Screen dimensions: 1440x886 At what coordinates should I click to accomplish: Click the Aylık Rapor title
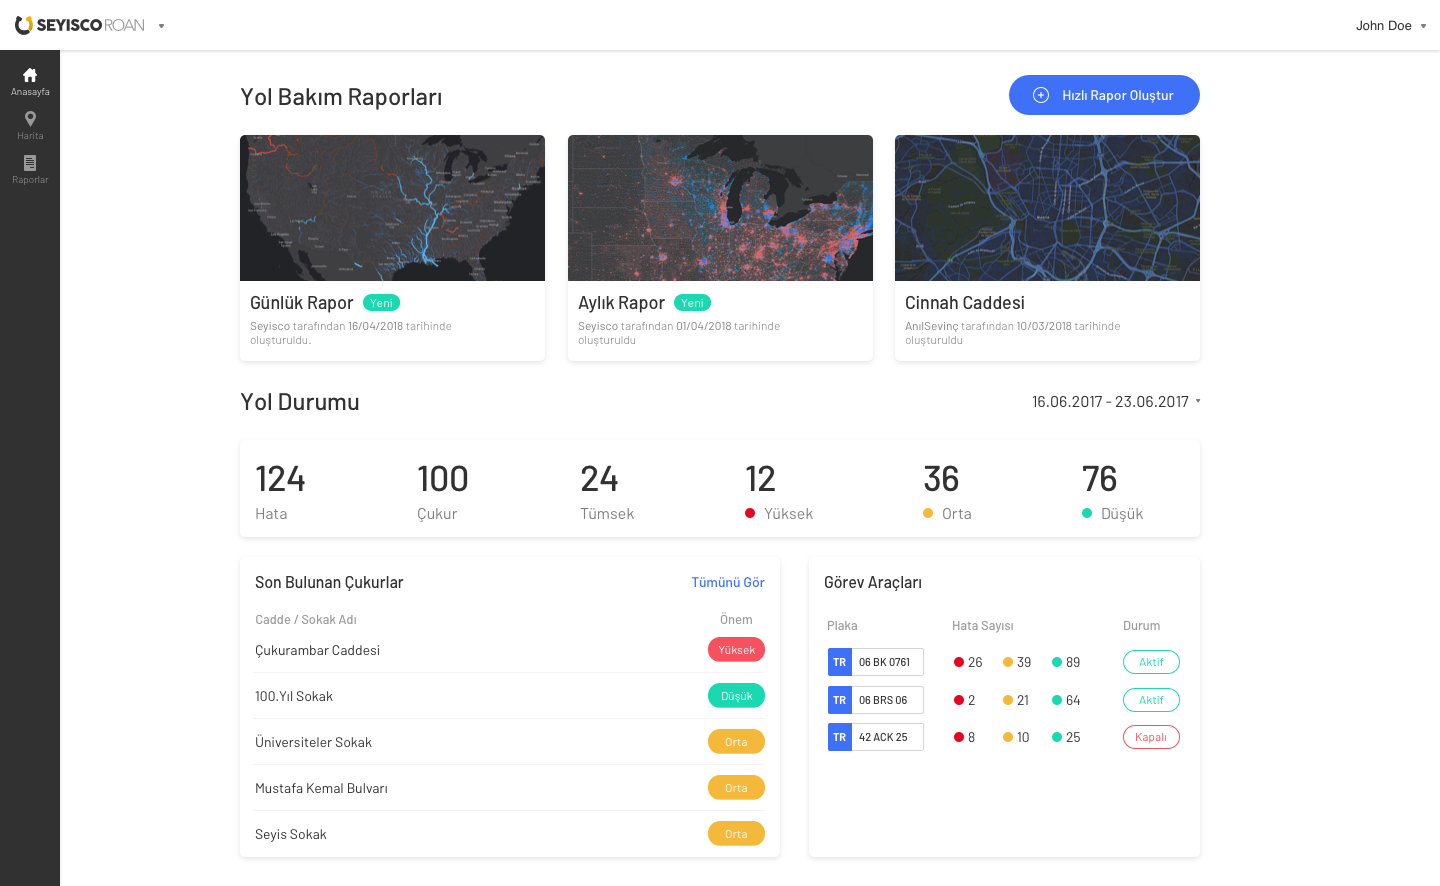(x=621, y=303)
